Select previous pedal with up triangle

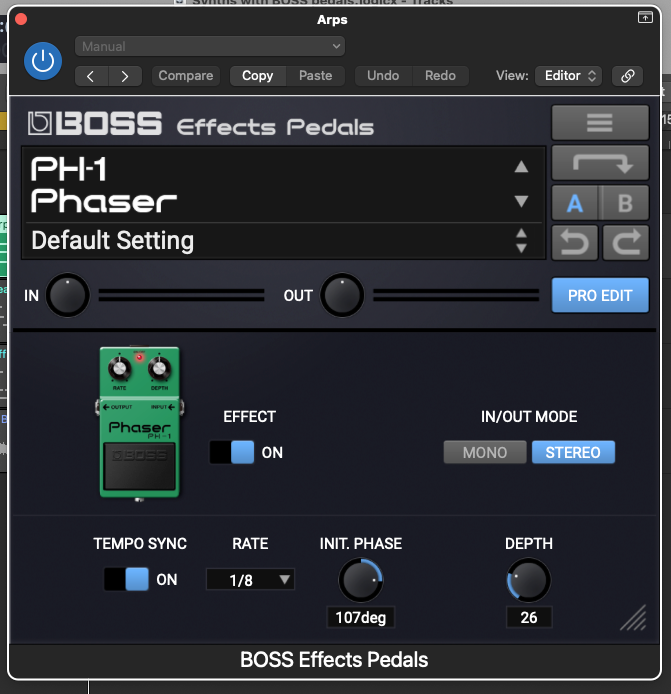521,167
